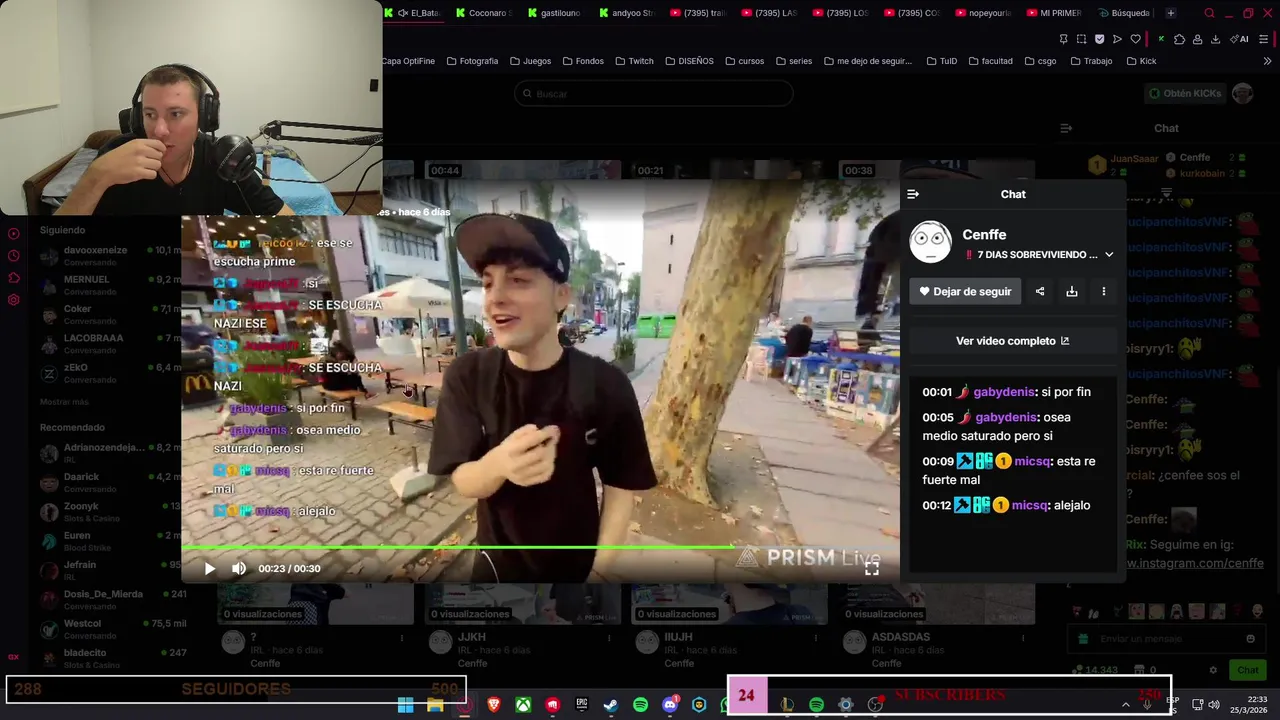
Task: Switch to the gastilouno browser tab
Action: coord(556,13)
